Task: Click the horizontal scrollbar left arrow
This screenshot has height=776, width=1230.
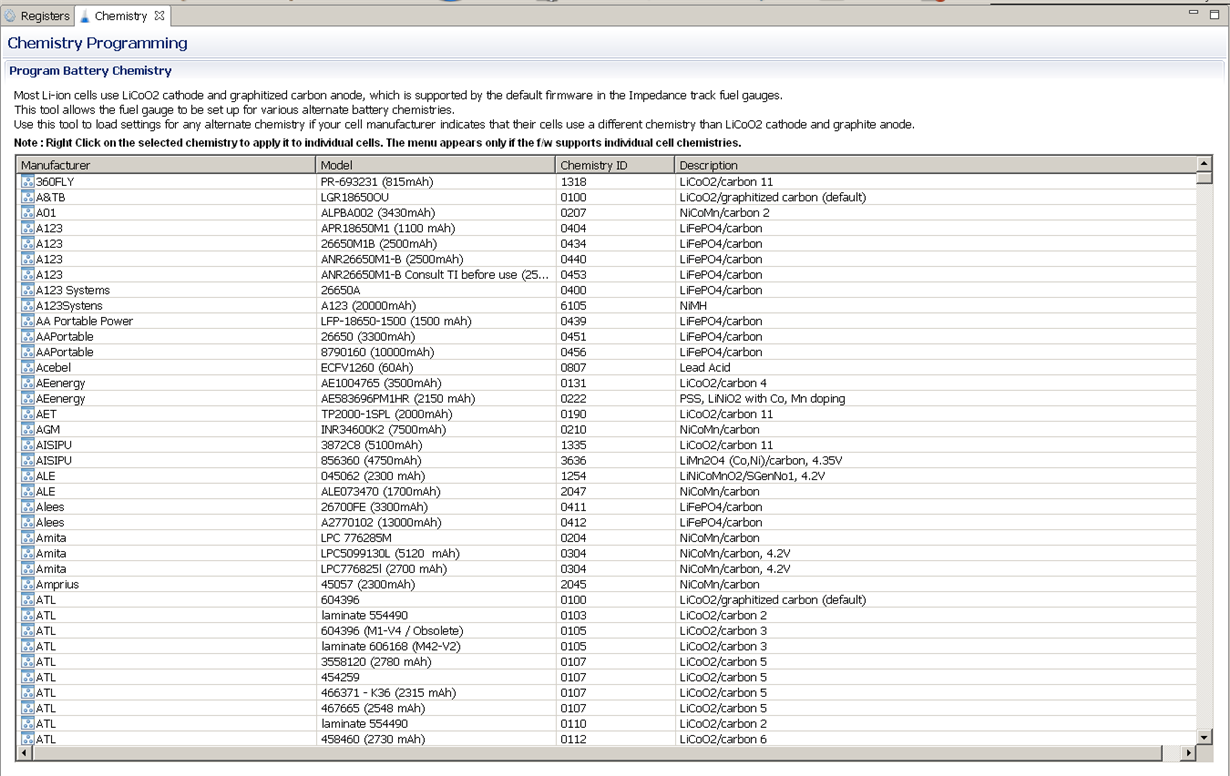Action: pyautogui.click(x=25, y=753)
